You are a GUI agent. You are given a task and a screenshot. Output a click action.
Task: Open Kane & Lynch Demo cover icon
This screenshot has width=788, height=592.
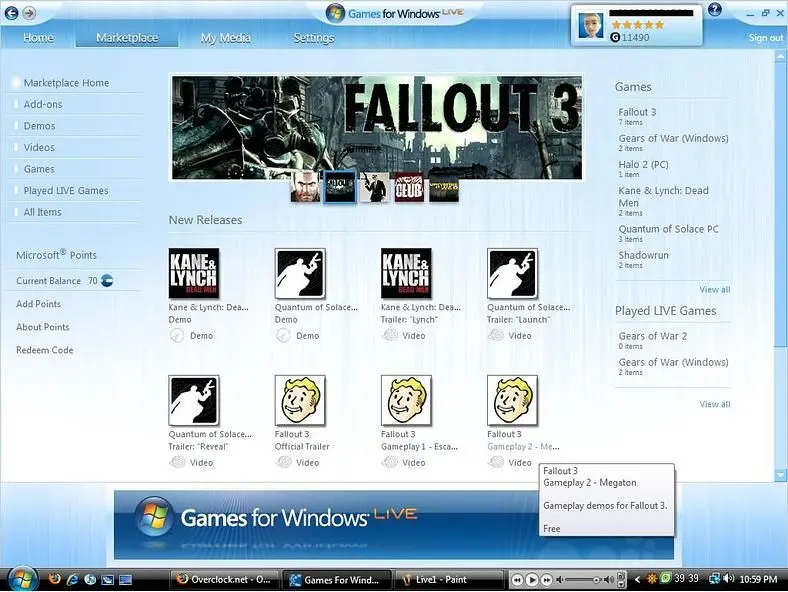(194, 273)
